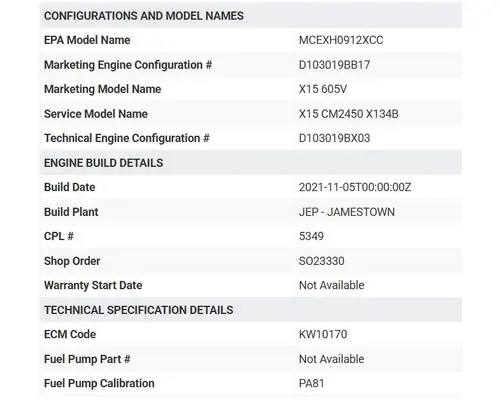Click the value 'D103019BB17'
The height and width of the screenshot is (400, 500).
334,65
